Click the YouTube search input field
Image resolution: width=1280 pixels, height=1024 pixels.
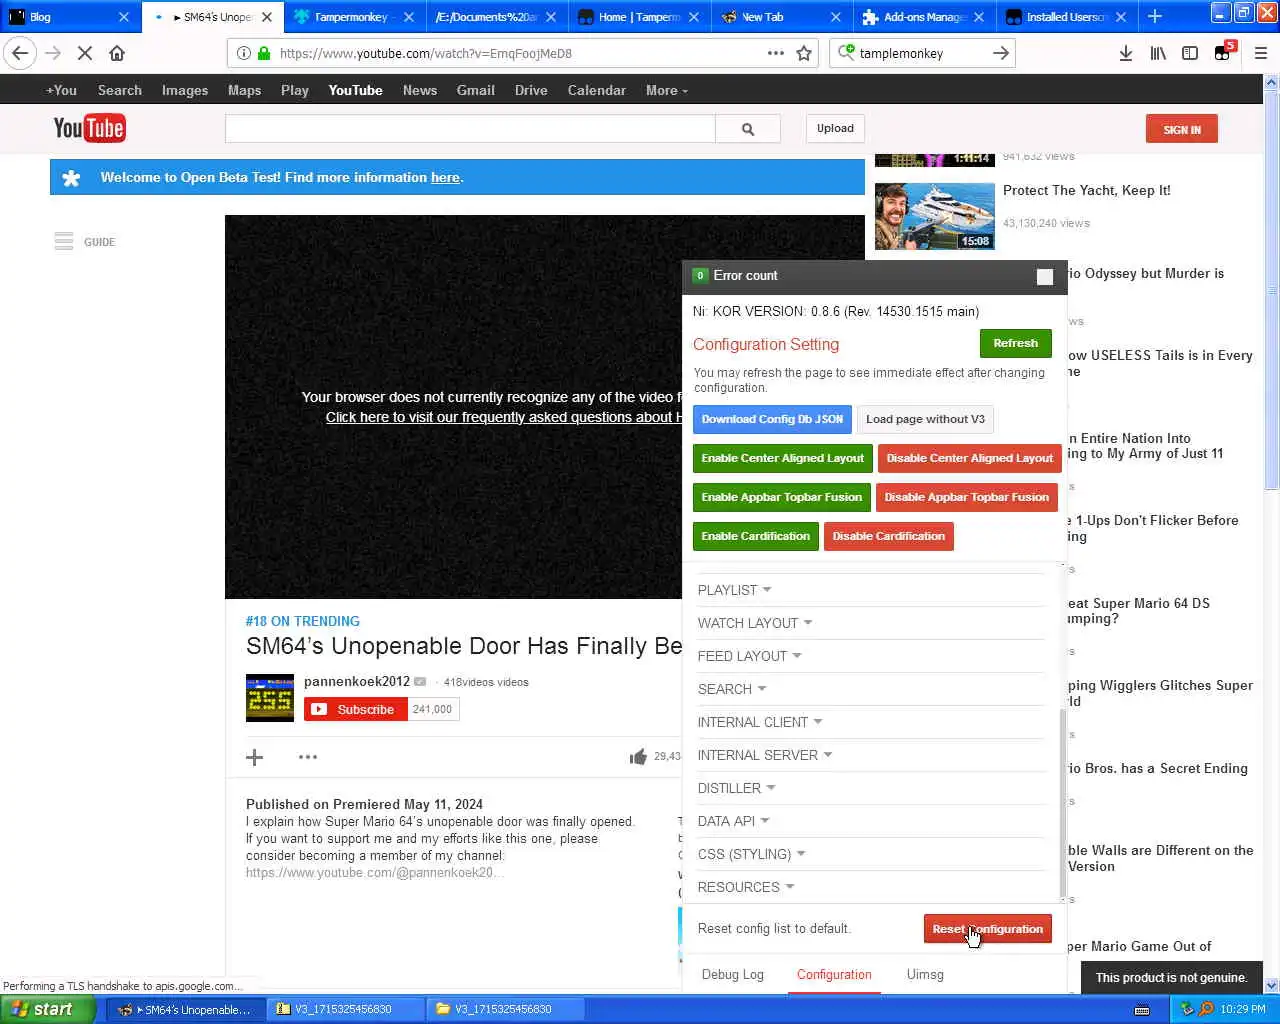[x=470, y=129]
